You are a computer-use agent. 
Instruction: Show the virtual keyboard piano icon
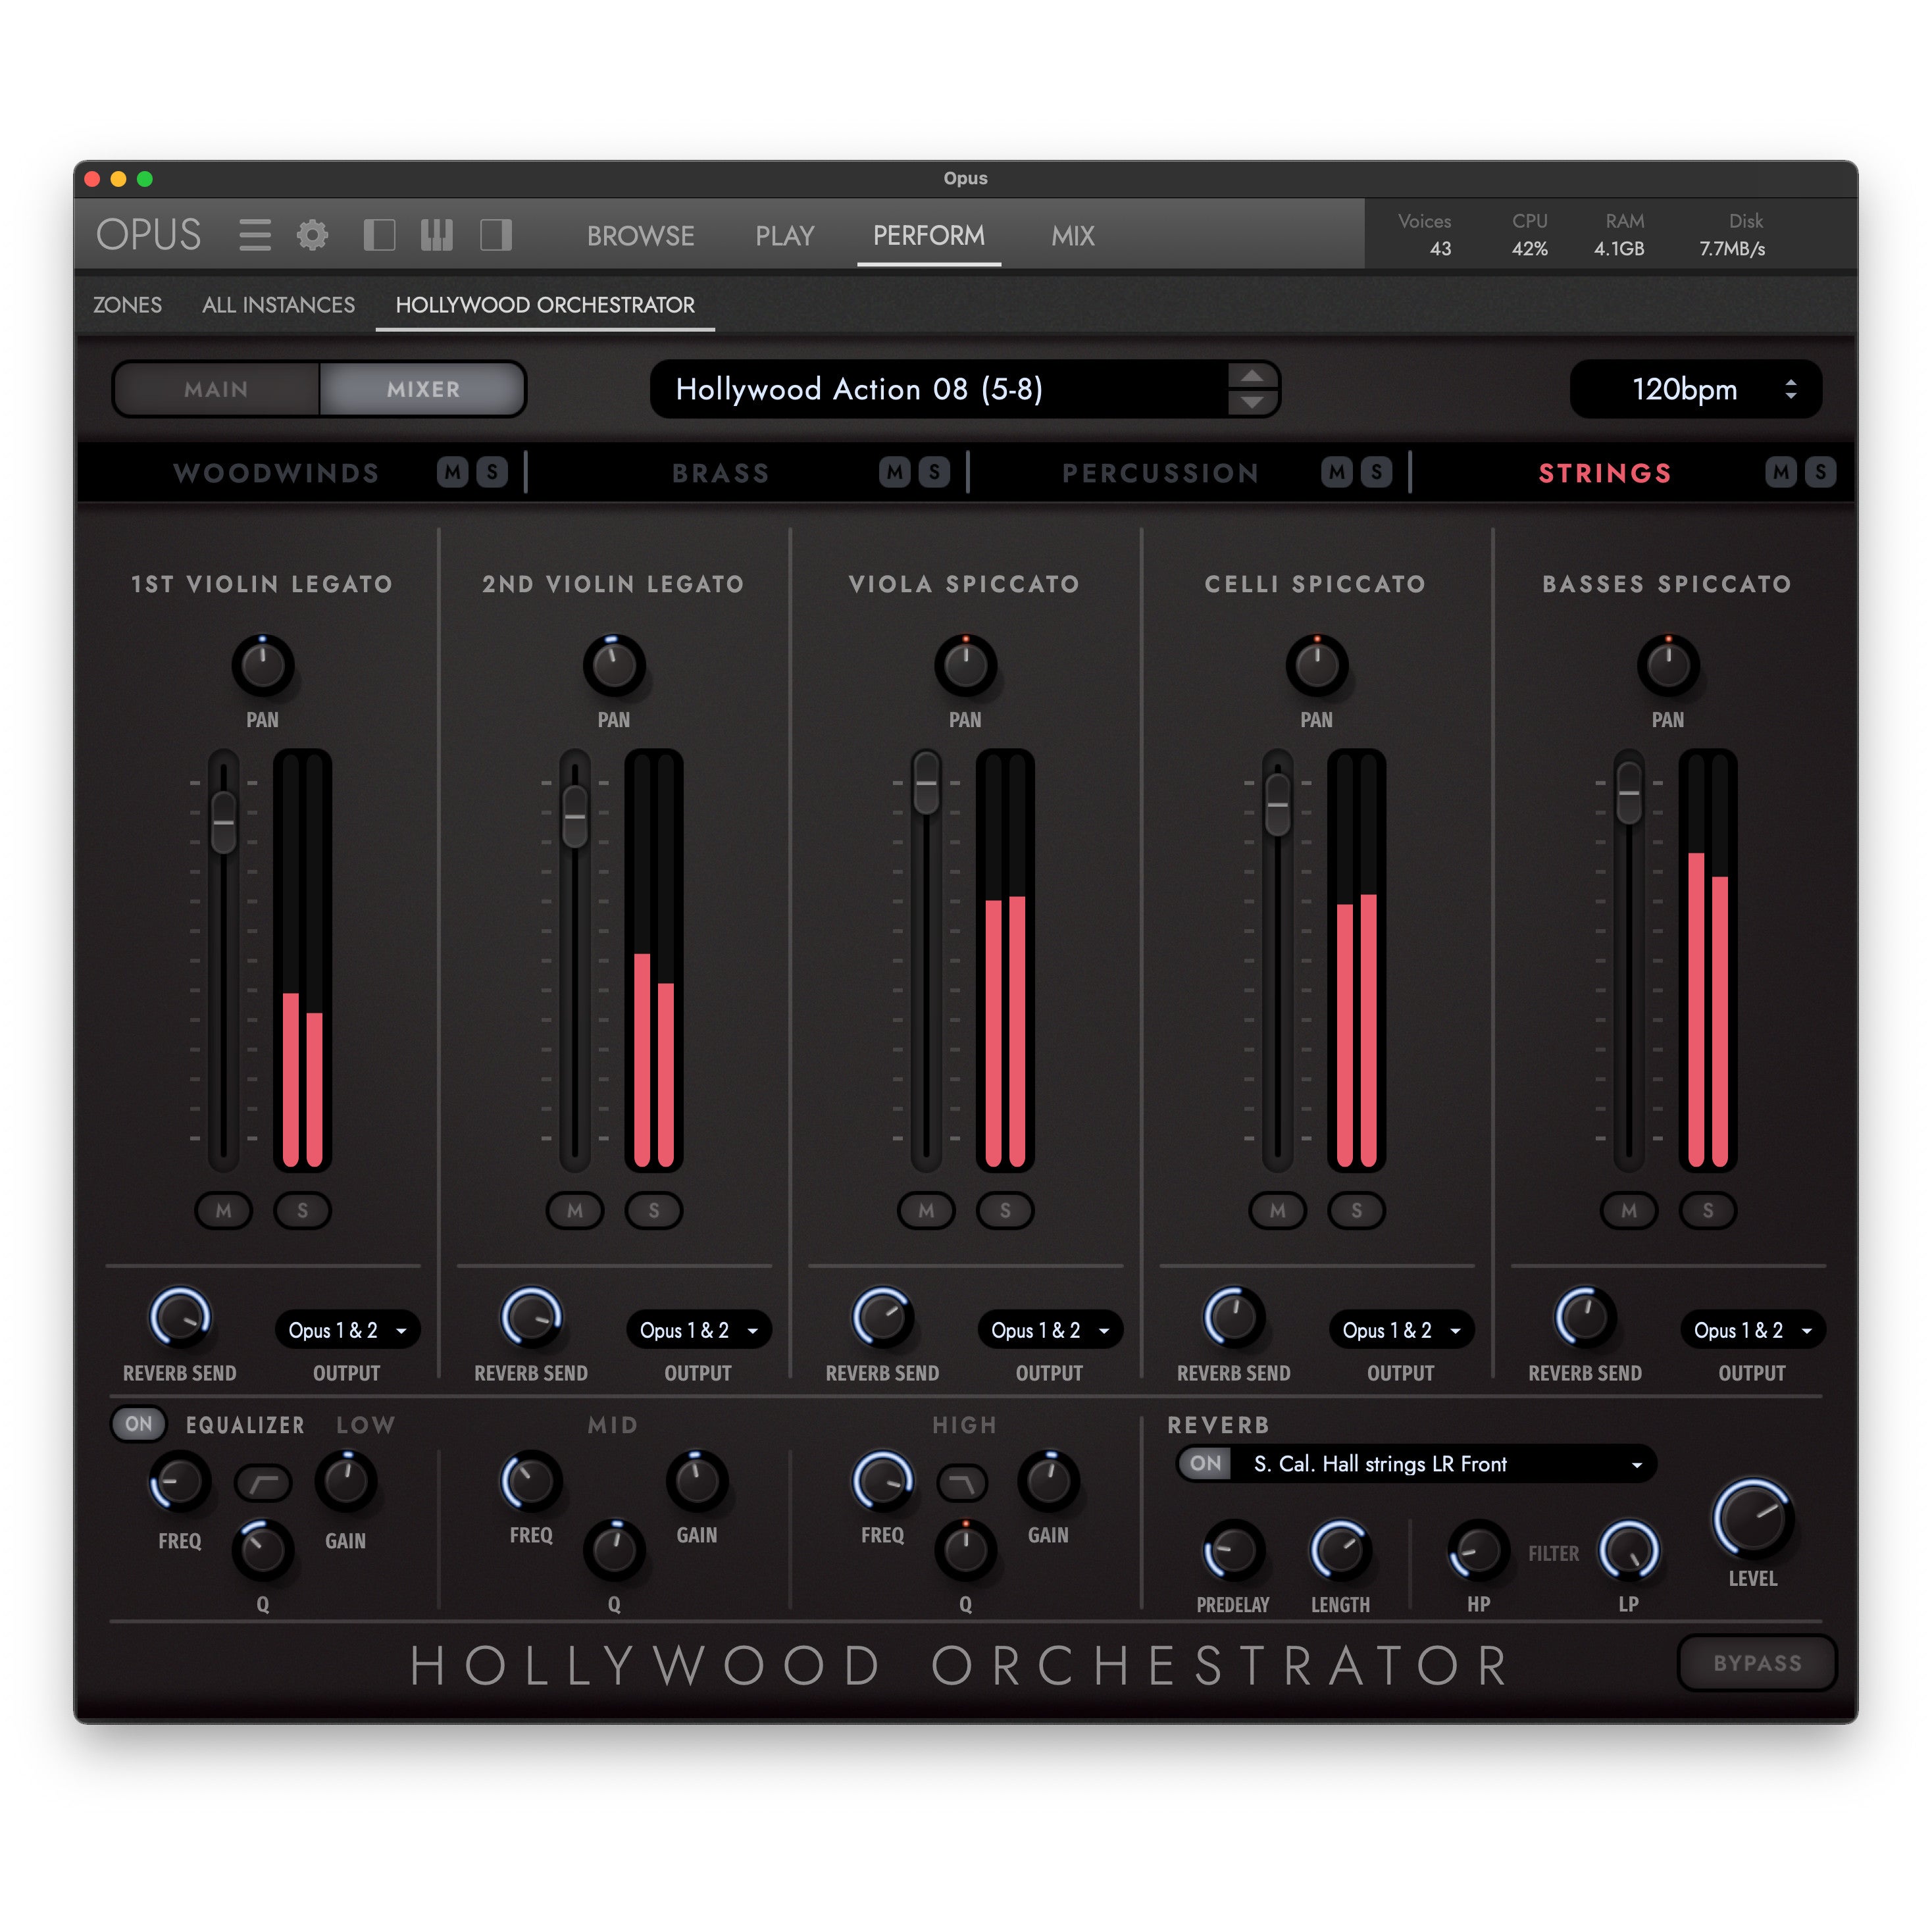point(437,235)
